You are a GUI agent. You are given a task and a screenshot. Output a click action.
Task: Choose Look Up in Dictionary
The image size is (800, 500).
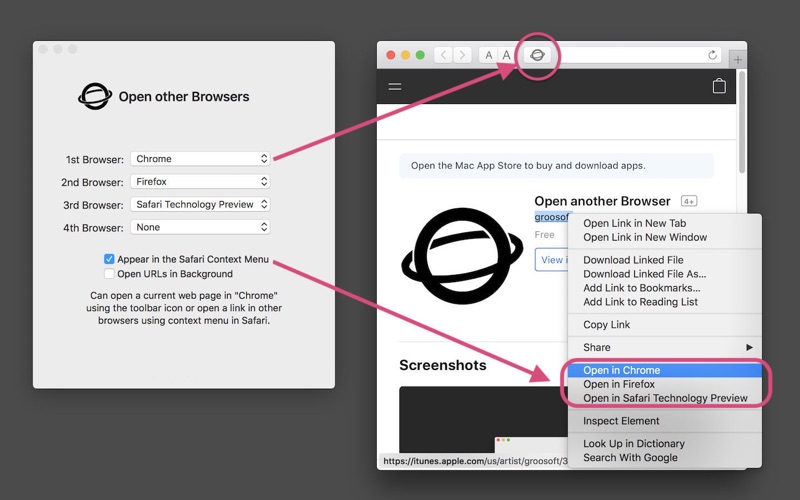(x=665, y=444)
